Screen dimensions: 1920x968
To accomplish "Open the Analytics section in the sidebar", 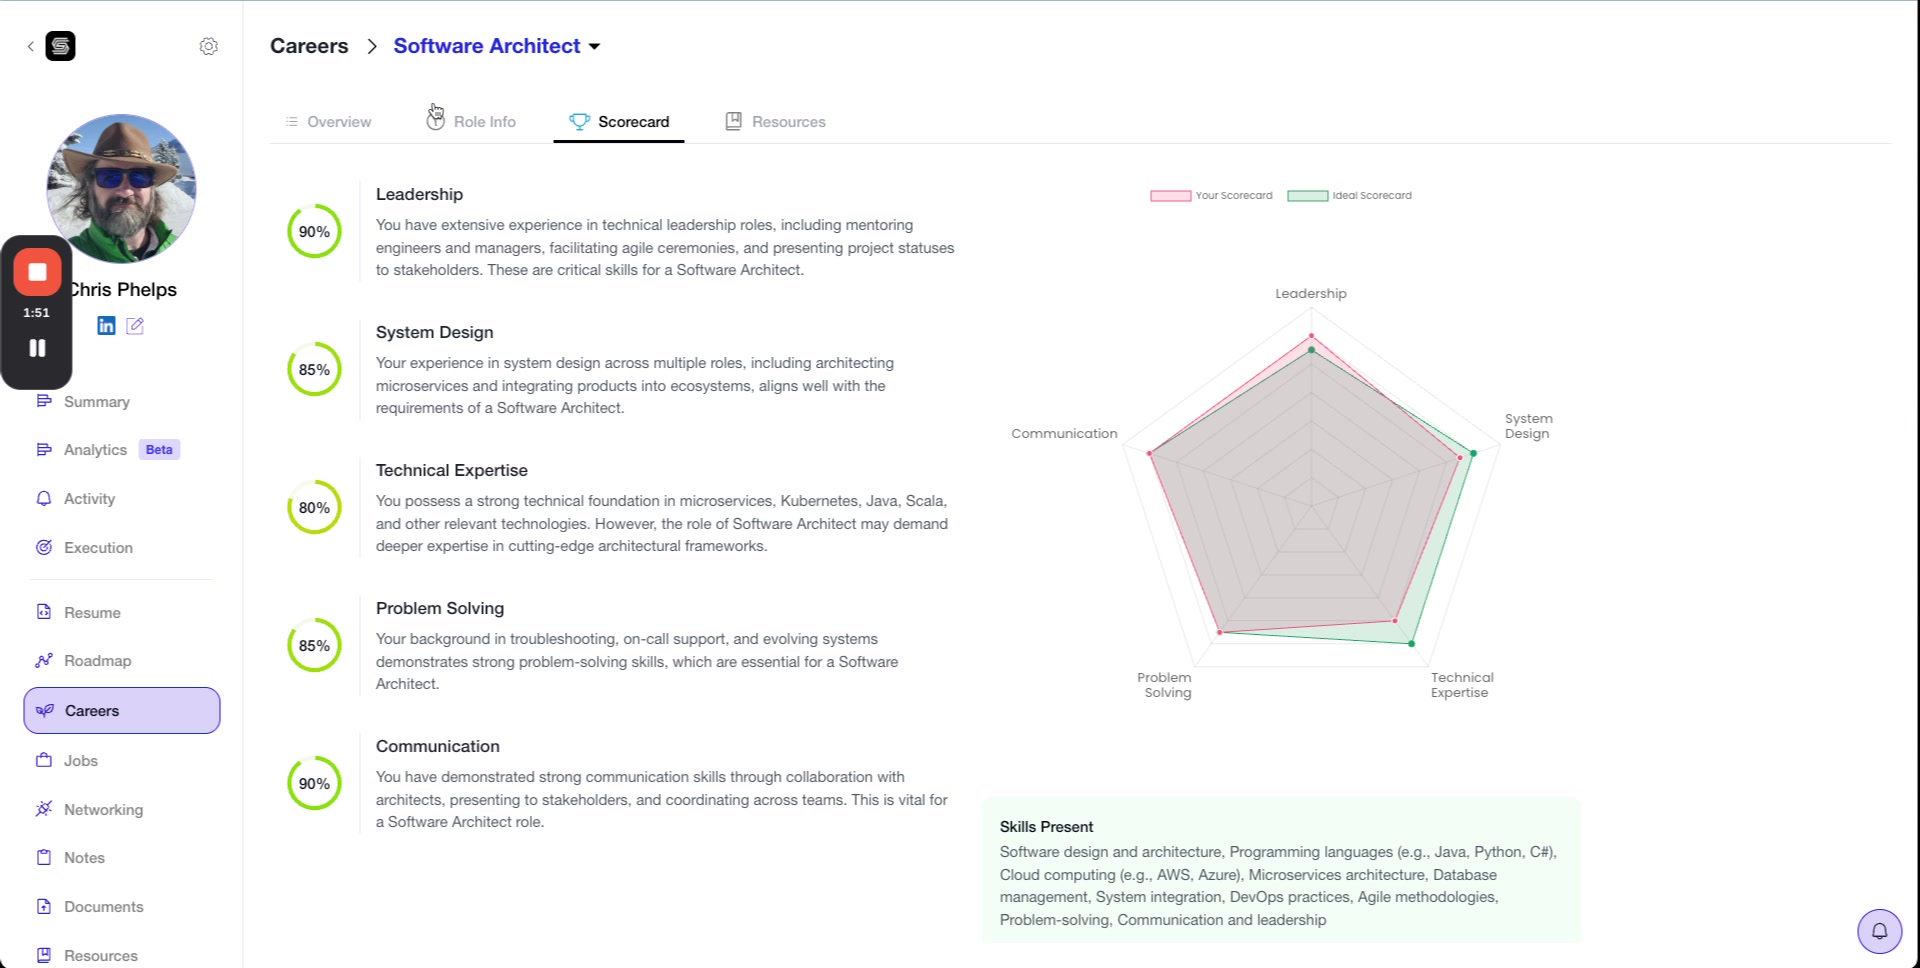I will click(x=95, y=449).
